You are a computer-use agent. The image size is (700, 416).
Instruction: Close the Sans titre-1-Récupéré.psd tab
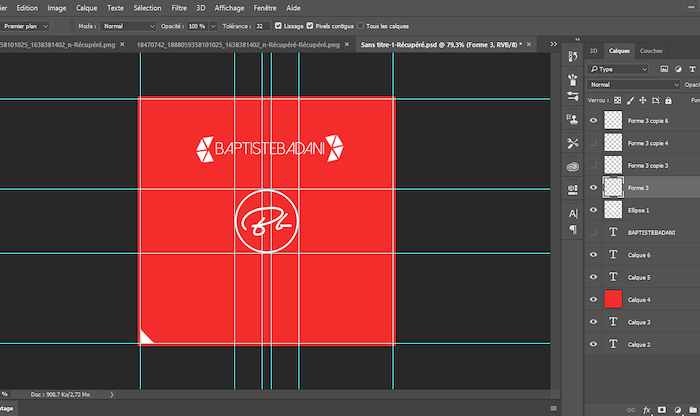pos(529,44)
